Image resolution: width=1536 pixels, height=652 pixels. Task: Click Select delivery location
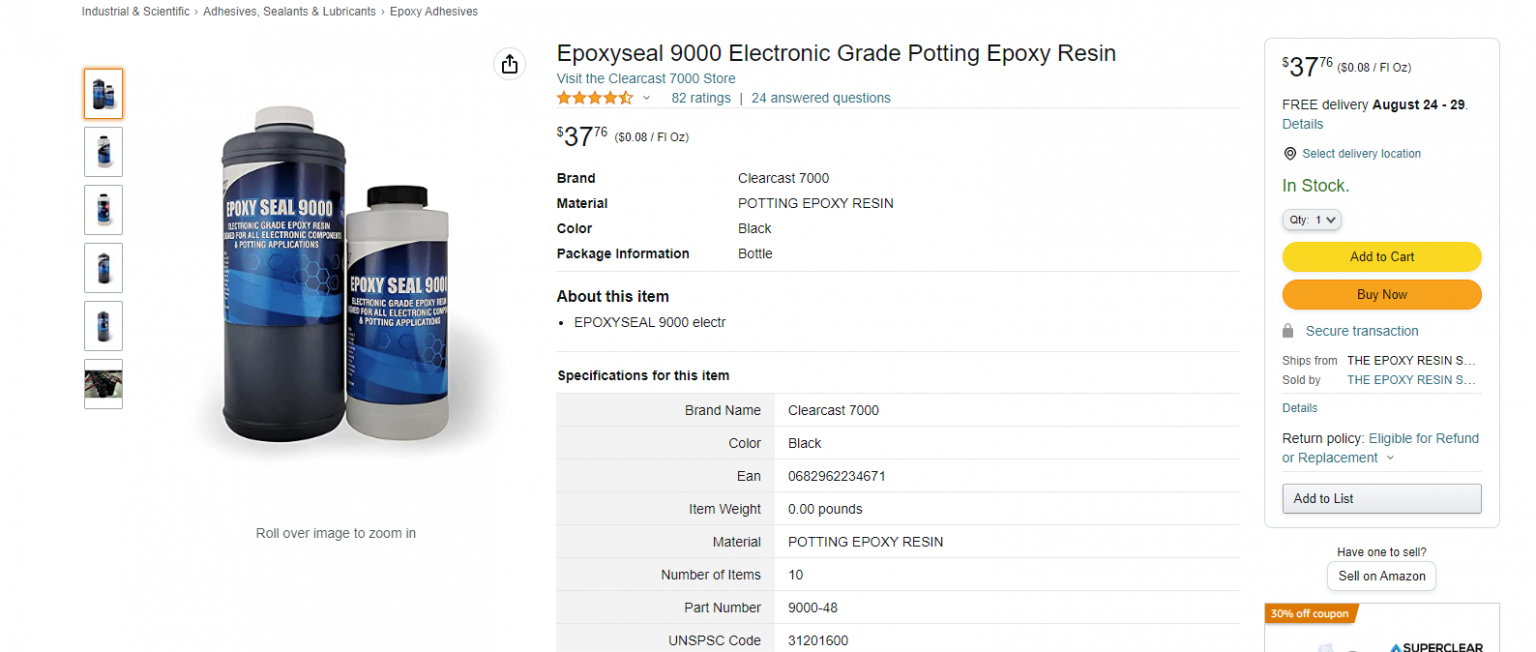(1360, 153)
